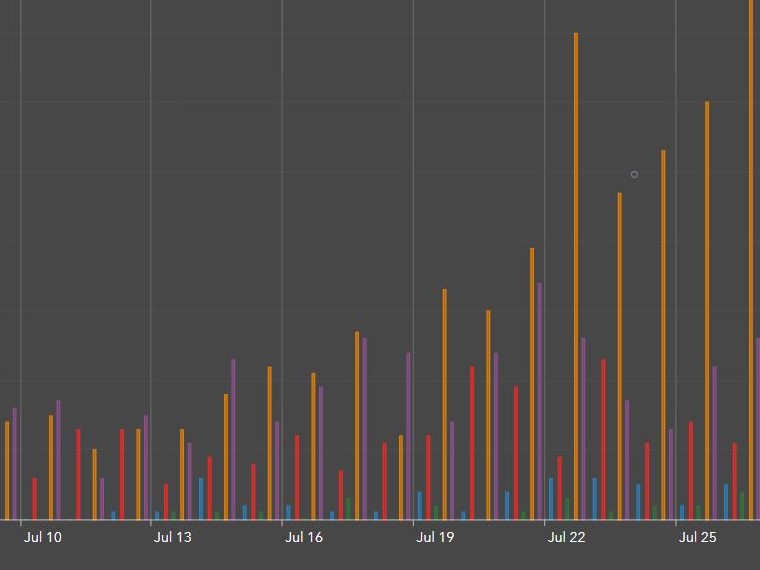Click the "Jul 16" x-axis label

[x=304, y=538]
